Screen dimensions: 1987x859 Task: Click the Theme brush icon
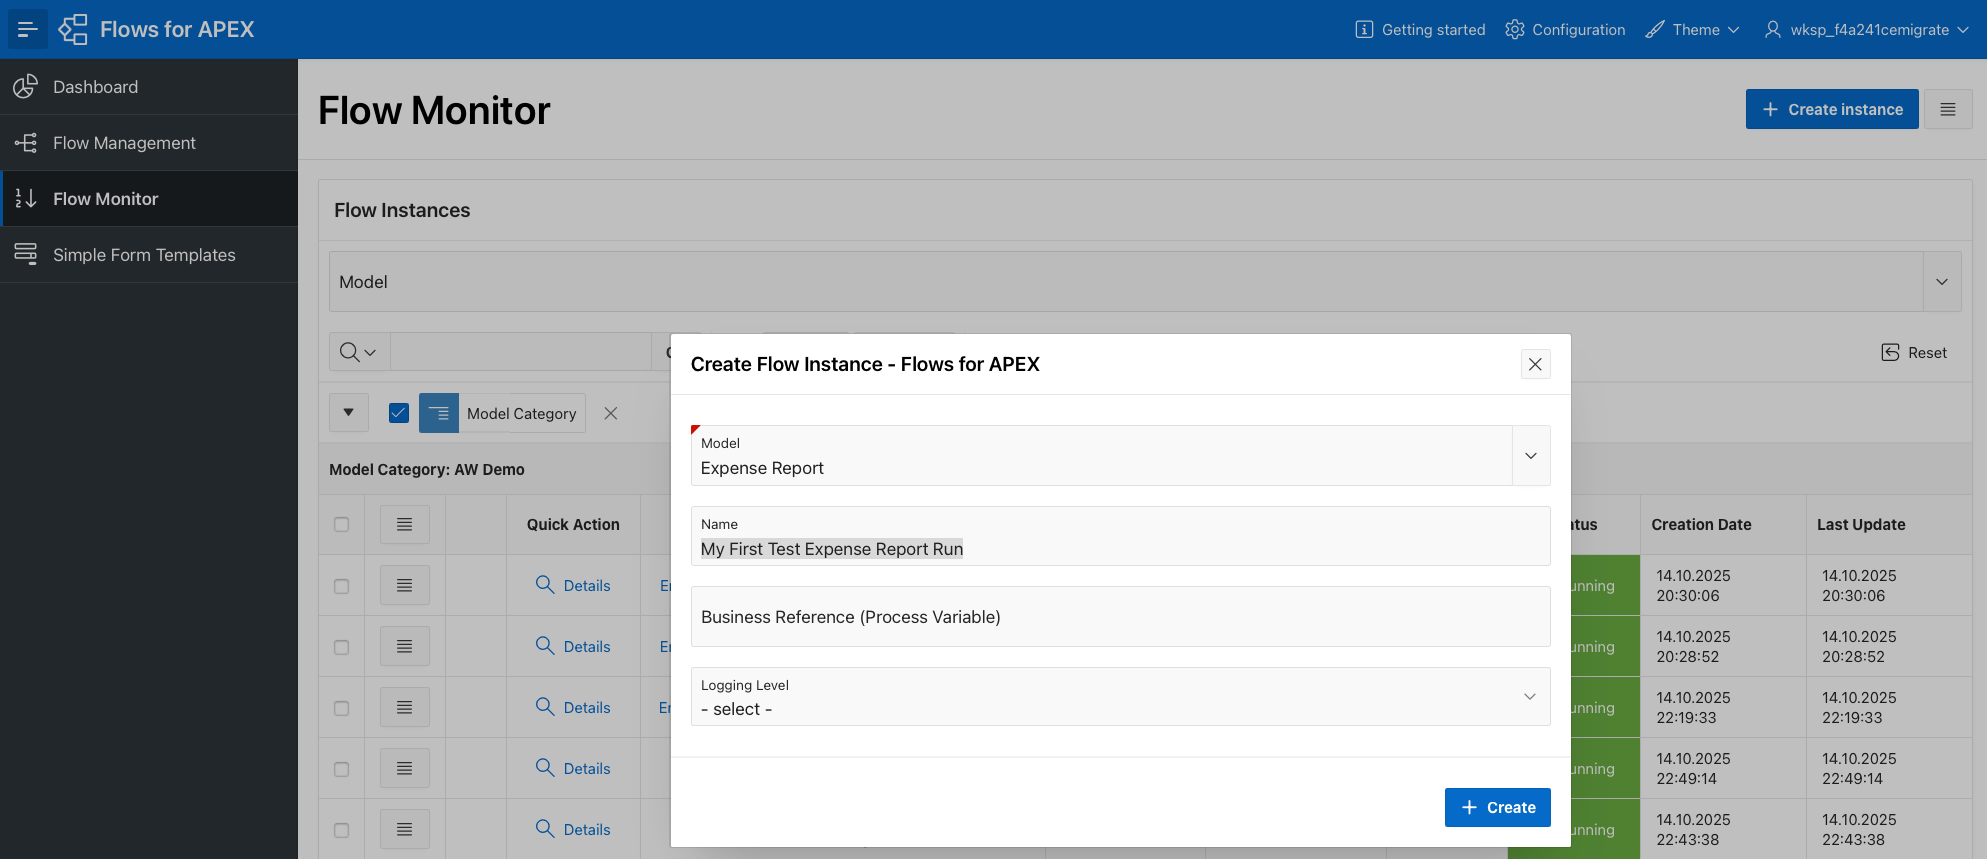[x=1655, y=29]
